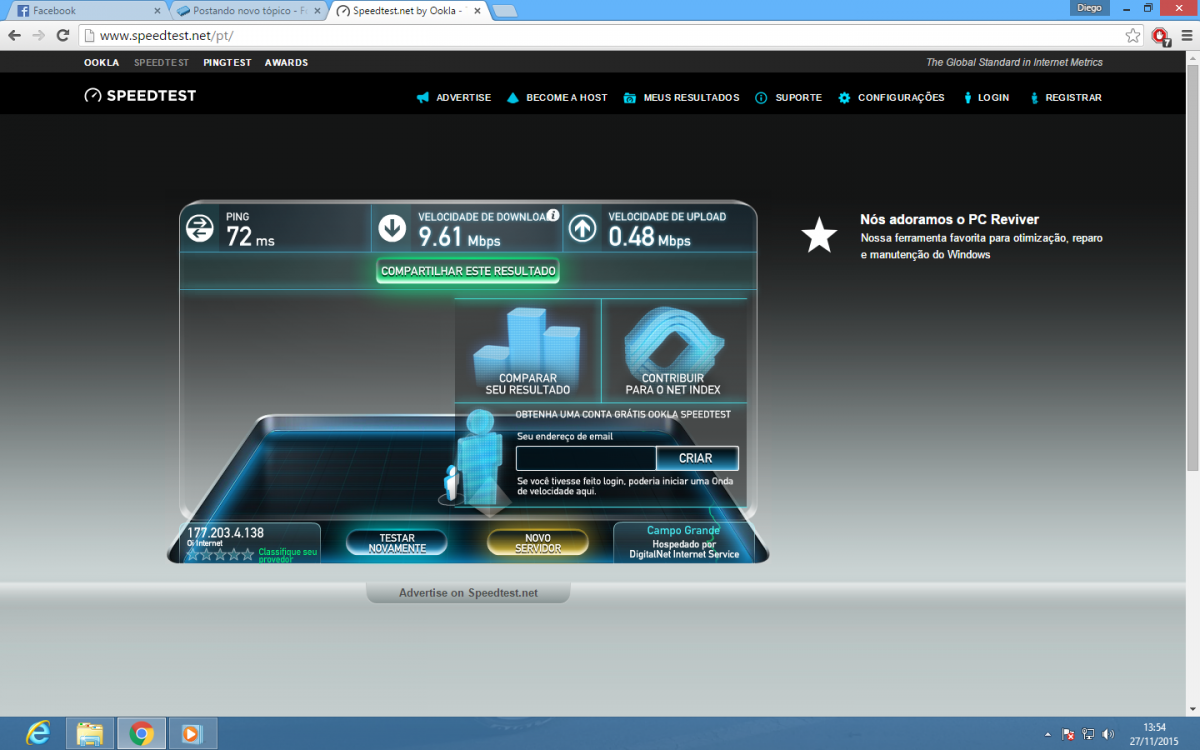Click TESTAR NOVAMENTE button
This screenshot has width=1200, height=750.
click(x=397, y=543)
